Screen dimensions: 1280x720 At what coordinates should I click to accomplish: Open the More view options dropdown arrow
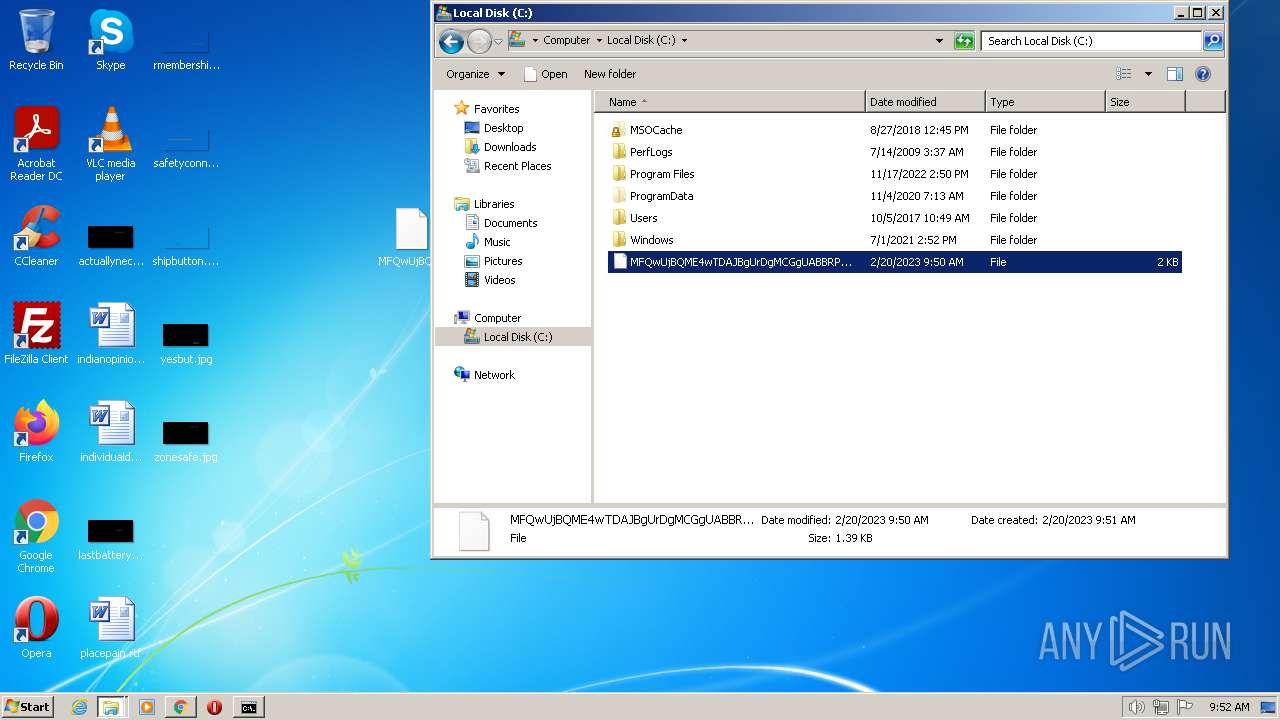tap(1148, 74)
